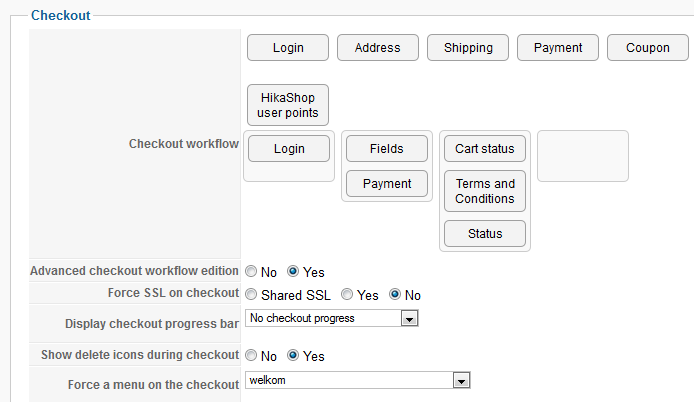Click the Login block in the top row
Viewport: 694px width, 402px height.
[x=288, y=47]
